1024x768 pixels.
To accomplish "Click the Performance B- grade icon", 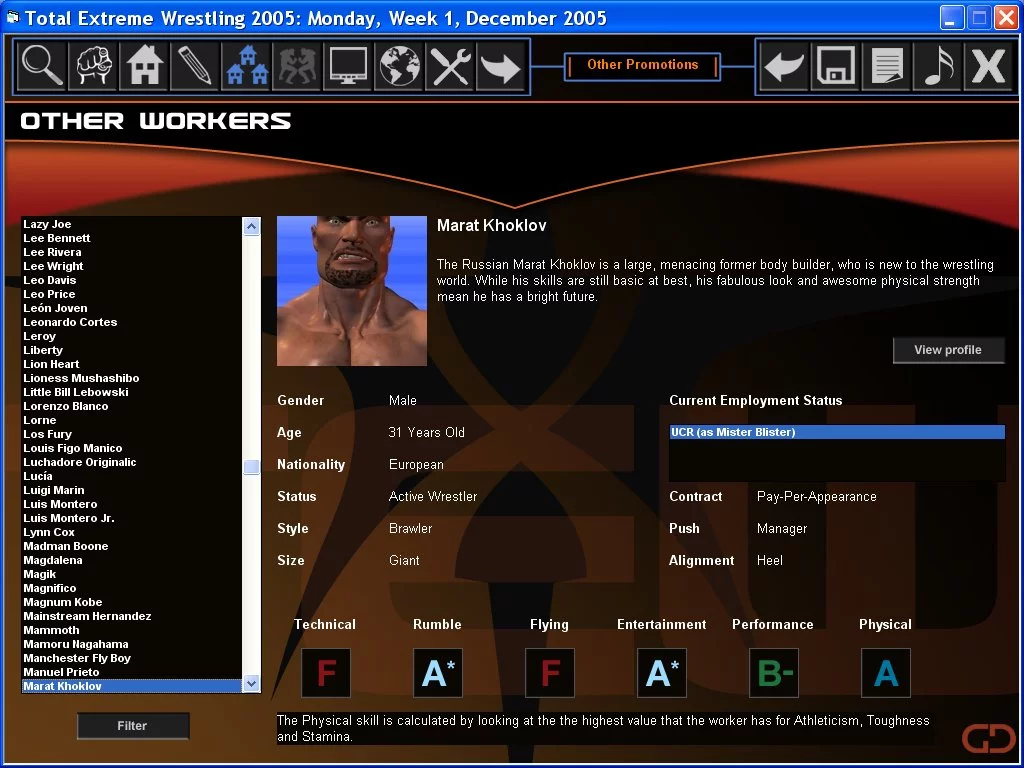I will (x=774, y=673).
